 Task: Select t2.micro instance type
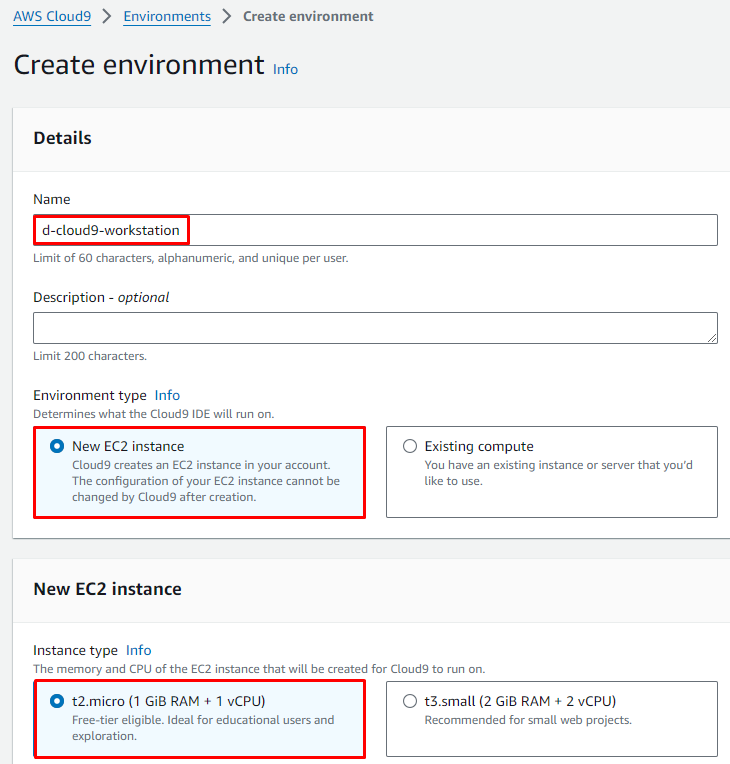point(57,701)
